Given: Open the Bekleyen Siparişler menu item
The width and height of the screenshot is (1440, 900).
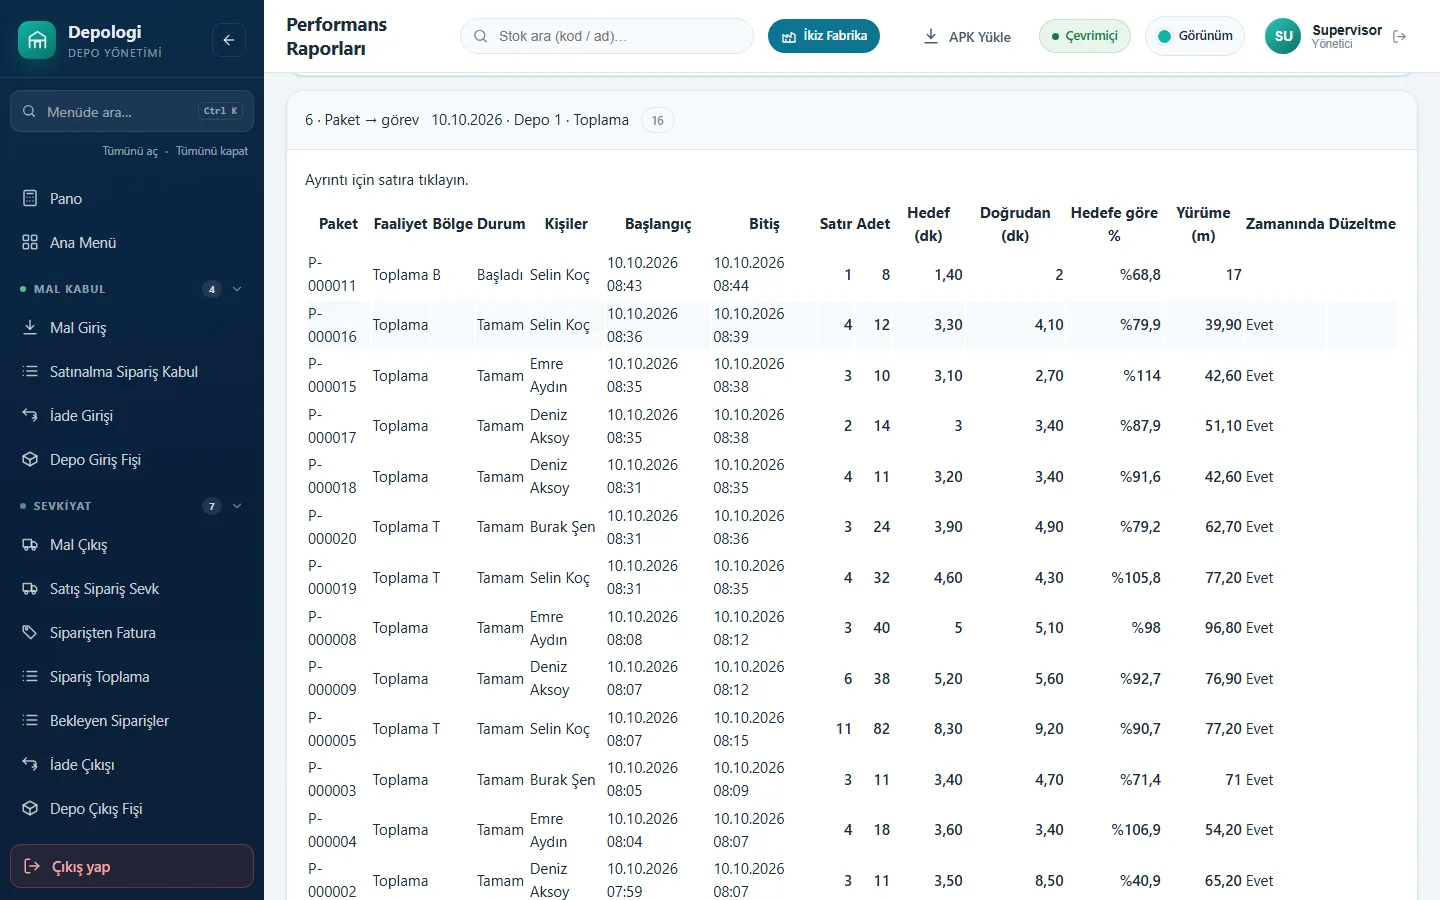Looking at the screenshot, I should click(132, 721).
